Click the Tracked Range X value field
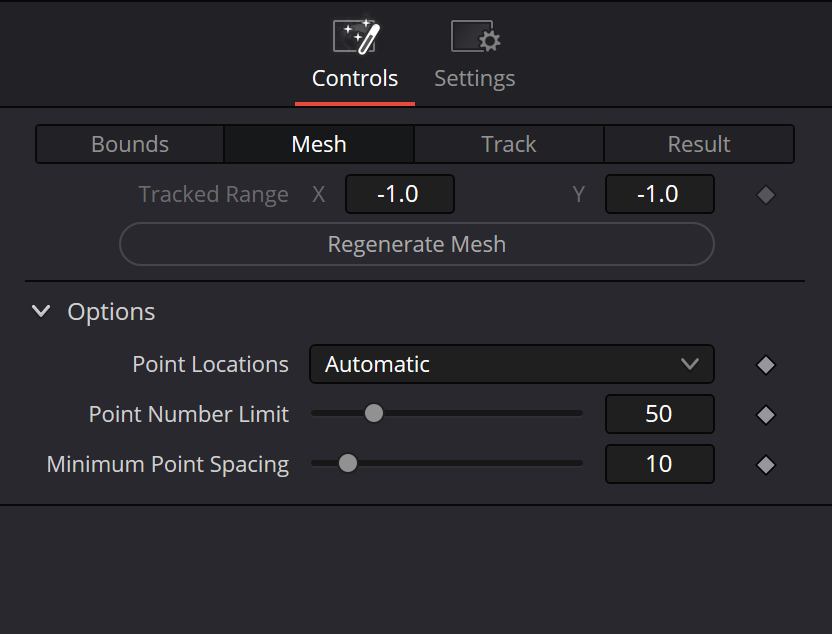The width and height of the screenshot is (832, 634). click(x=400, y=194)
